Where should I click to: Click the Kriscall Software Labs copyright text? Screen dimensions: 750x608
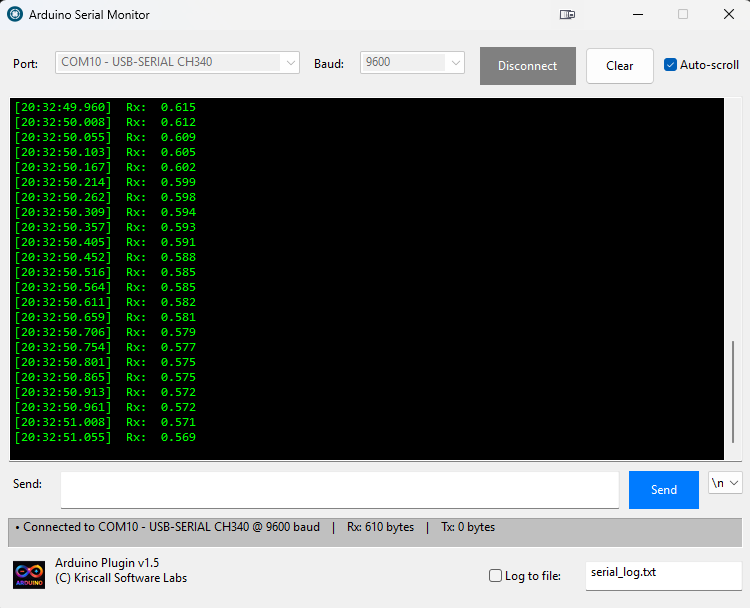click(121, 578)
